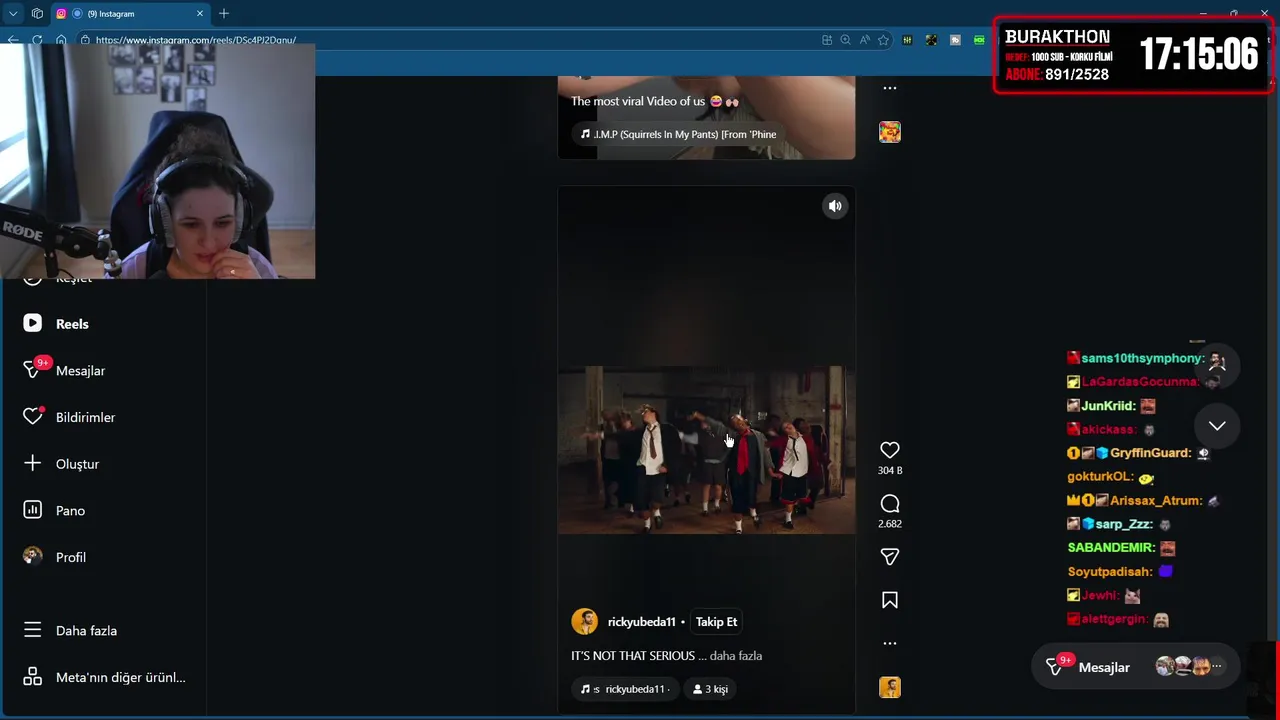
Task: Select Oluştur to create a post
Action: pos(77,464)
